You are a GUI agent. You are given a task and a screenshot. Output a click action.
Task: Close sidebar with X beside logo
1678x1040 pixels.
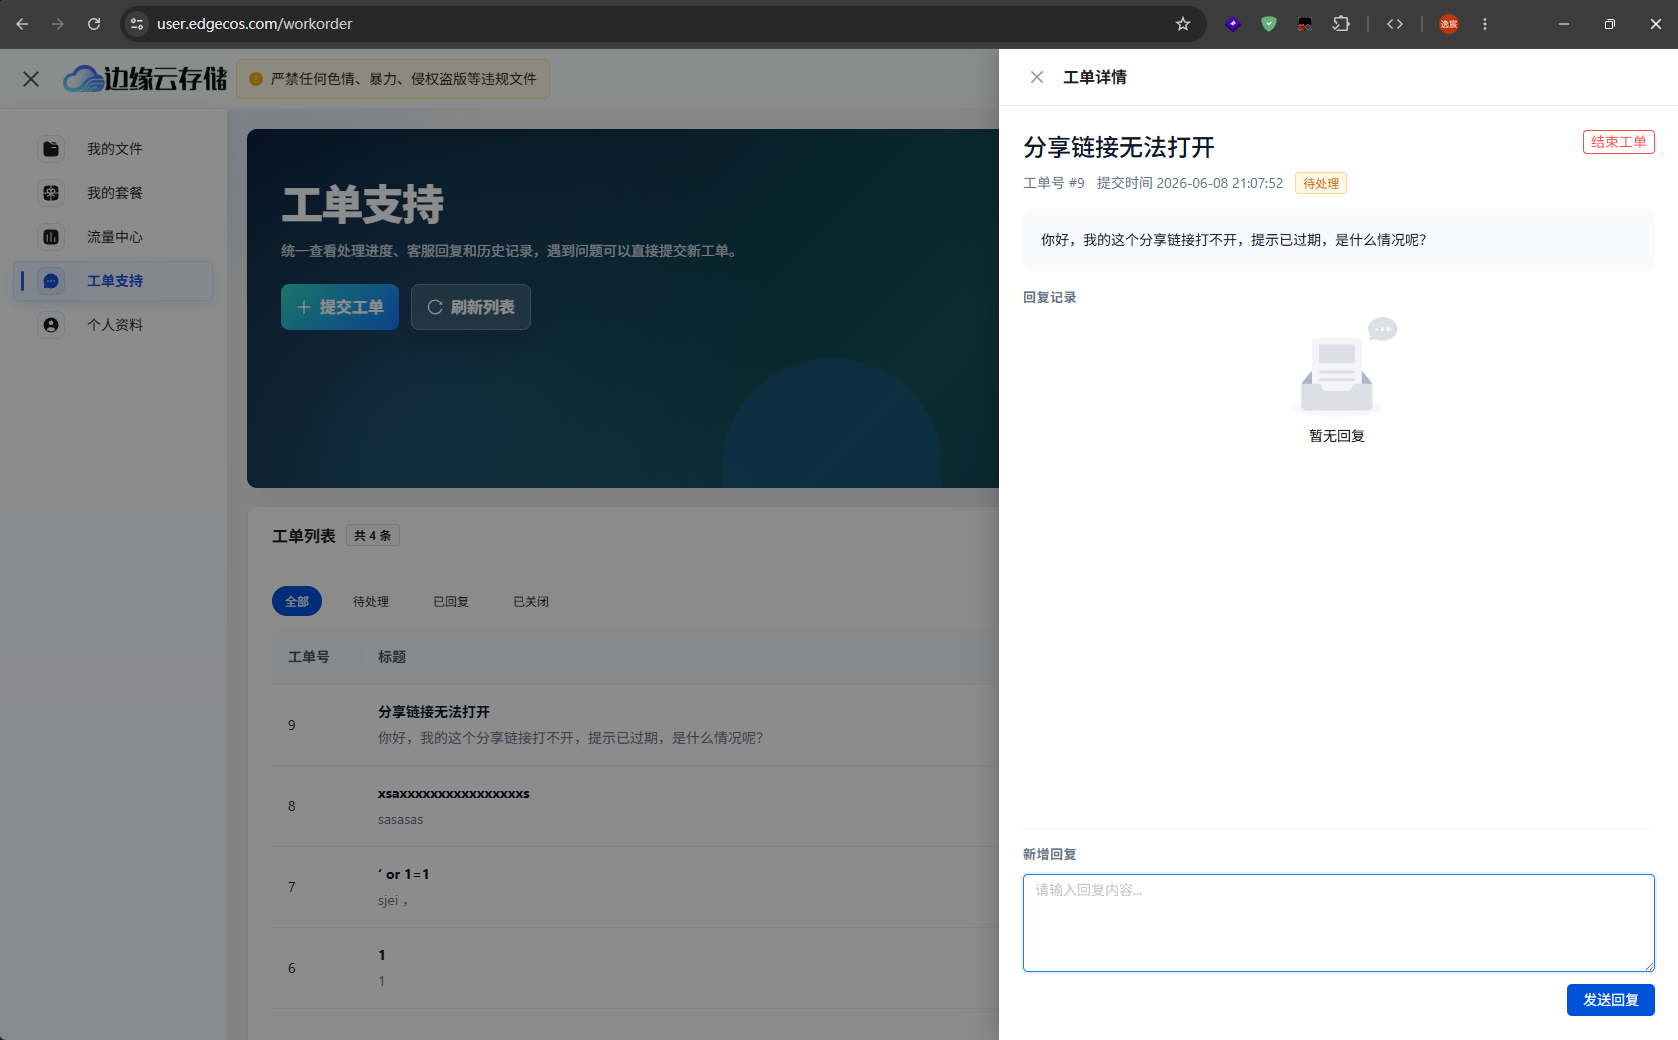coord(31,79)
